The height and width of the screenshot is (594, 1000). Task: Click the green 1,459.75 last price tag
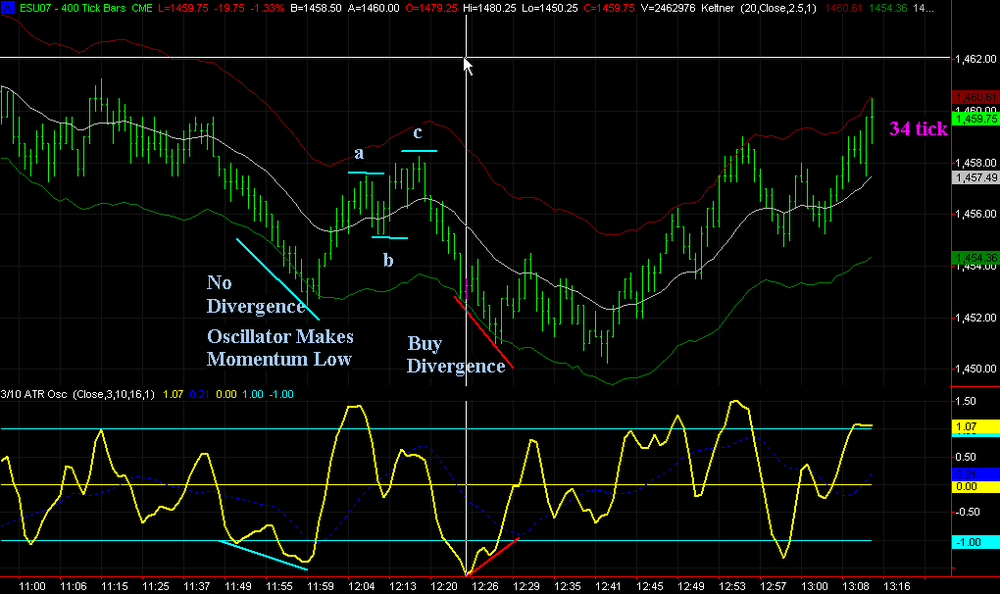tap(975, 119)
